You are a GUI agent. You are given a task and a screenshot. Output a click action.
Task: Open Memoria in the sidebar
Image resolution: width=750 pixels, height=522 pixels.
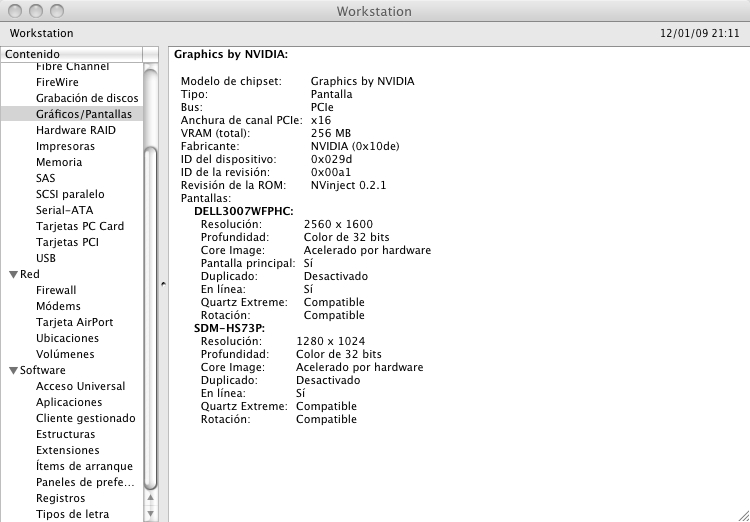(59, 162)
